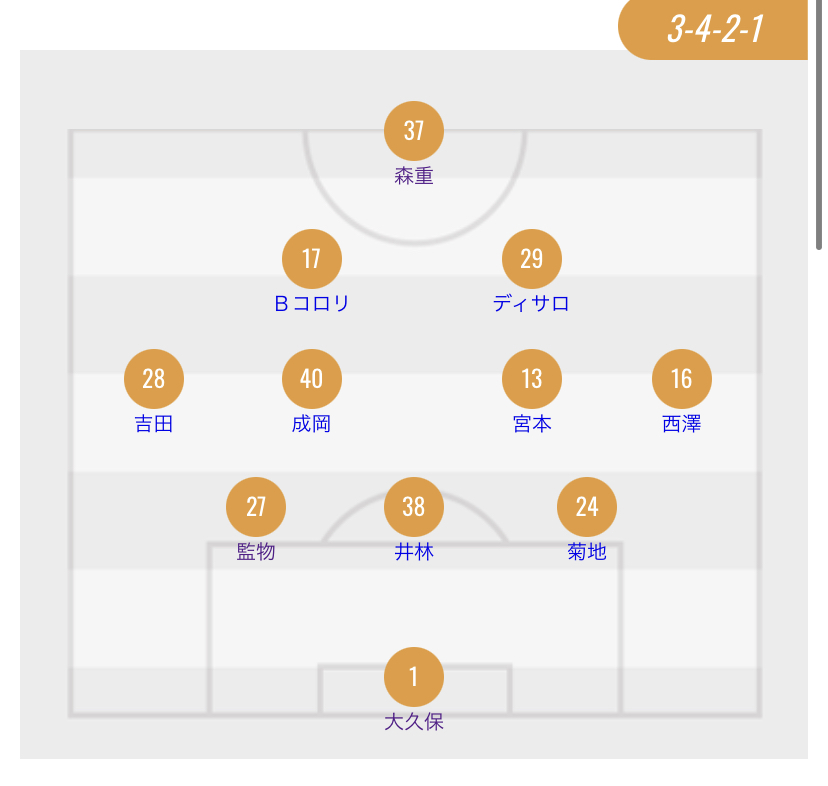The height and width of the screenshot is (786, 828).
Task: Open player link Bコロリ
Action: pyautogui.click(x=312, y=304)
